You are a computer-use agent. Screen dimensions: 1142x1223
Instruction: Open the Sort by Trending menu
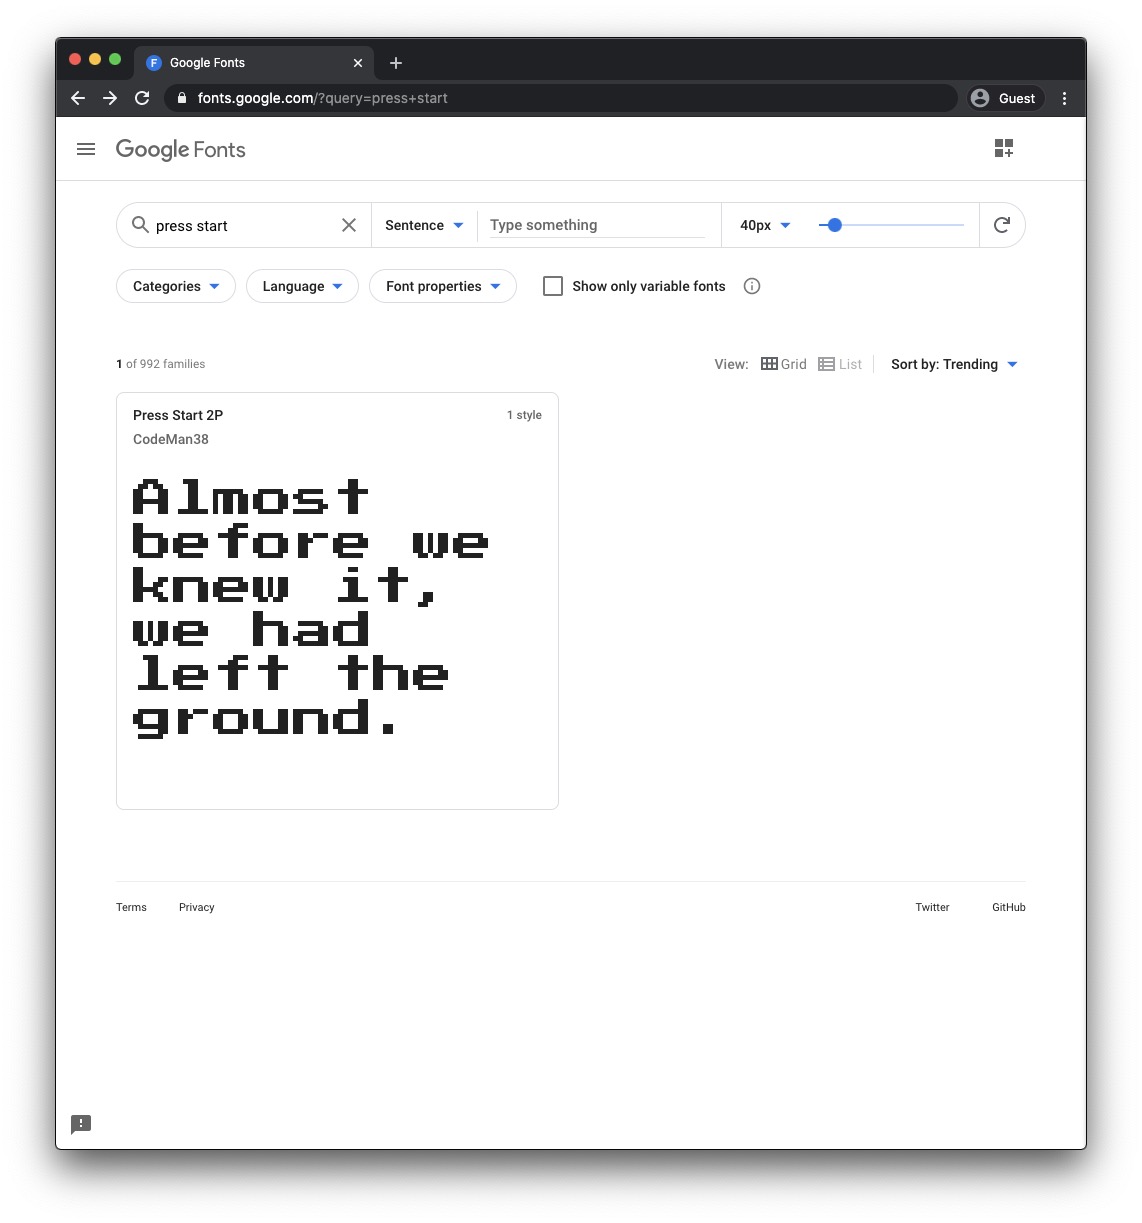954,364
